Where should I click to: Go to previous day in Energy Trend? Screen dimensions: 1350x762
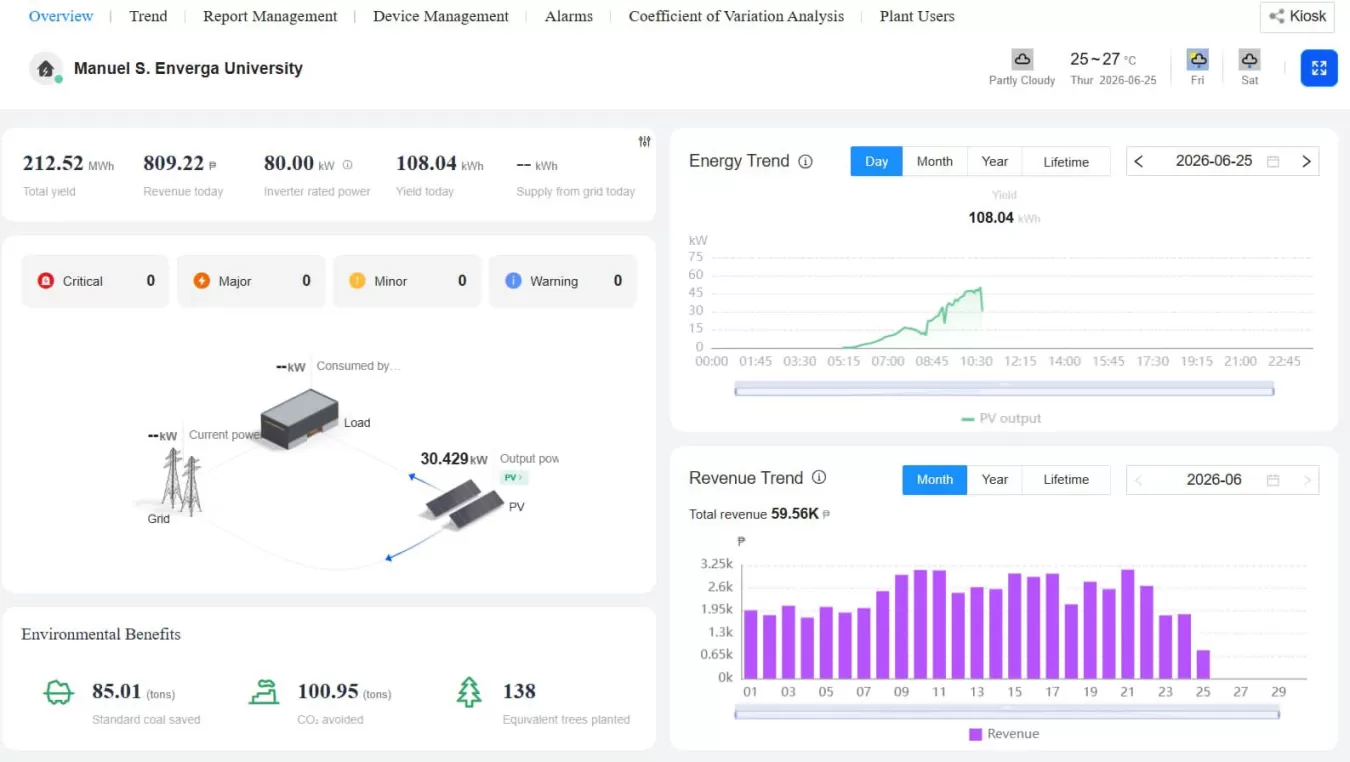(x=1139, y=161)
